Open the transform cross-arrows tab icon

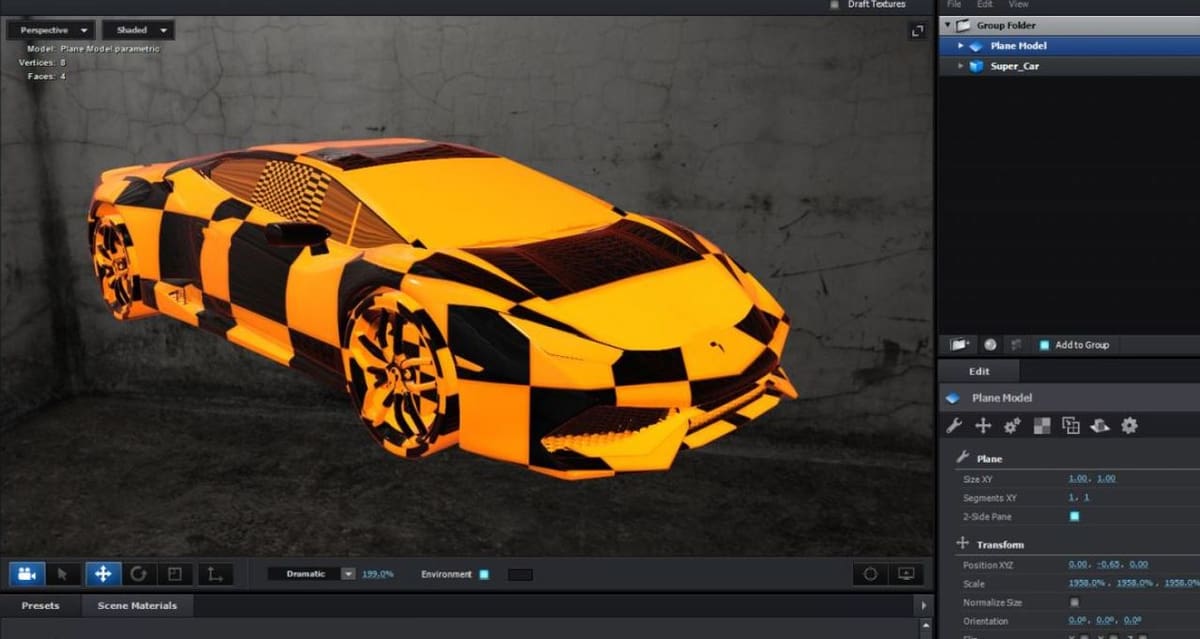[983, 426]
